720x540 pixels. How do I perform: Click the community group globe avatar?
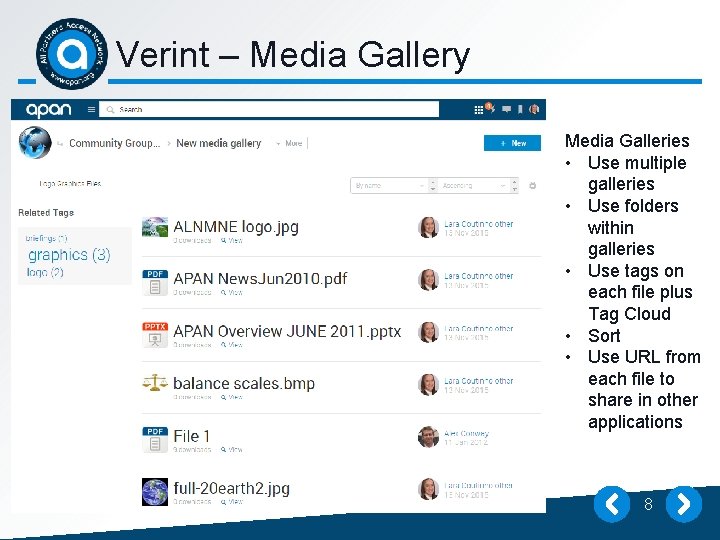pyautogui.click(x=35, y=142)
